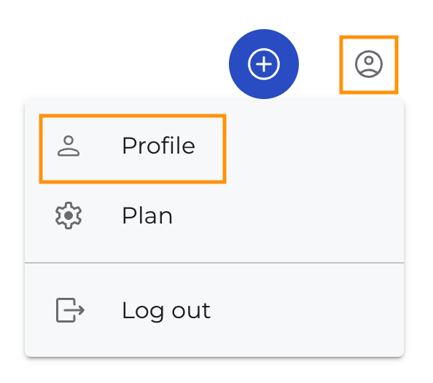Click the "Log out" text label

pyautogui.click(x=166, y=311)
